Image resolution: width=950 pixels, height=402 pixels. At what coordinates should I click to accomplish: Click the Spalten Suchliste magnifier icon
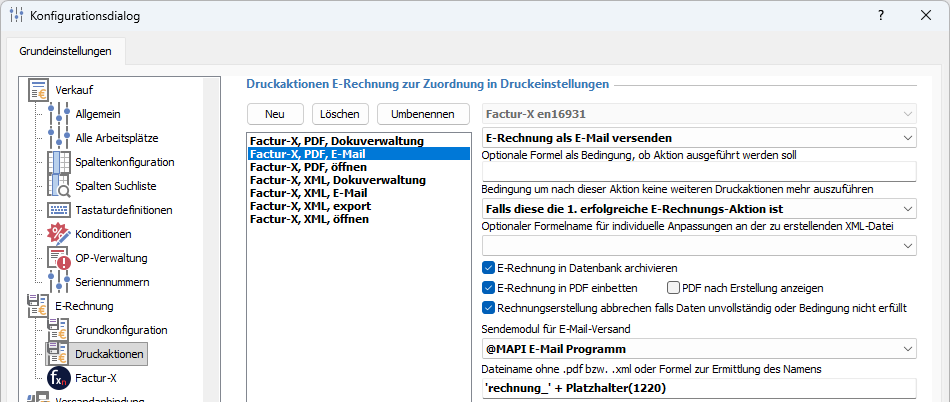[x=59, y=186]
